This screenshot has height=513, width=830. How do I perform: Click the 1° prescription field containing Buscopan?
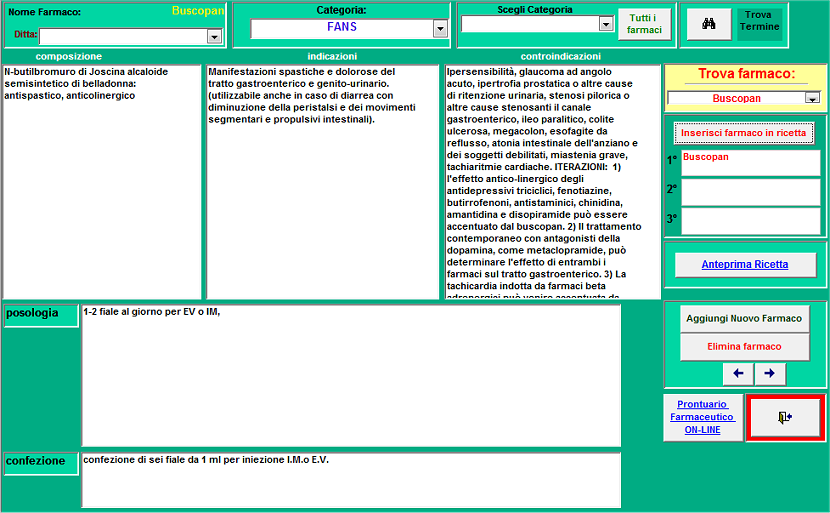751,163
